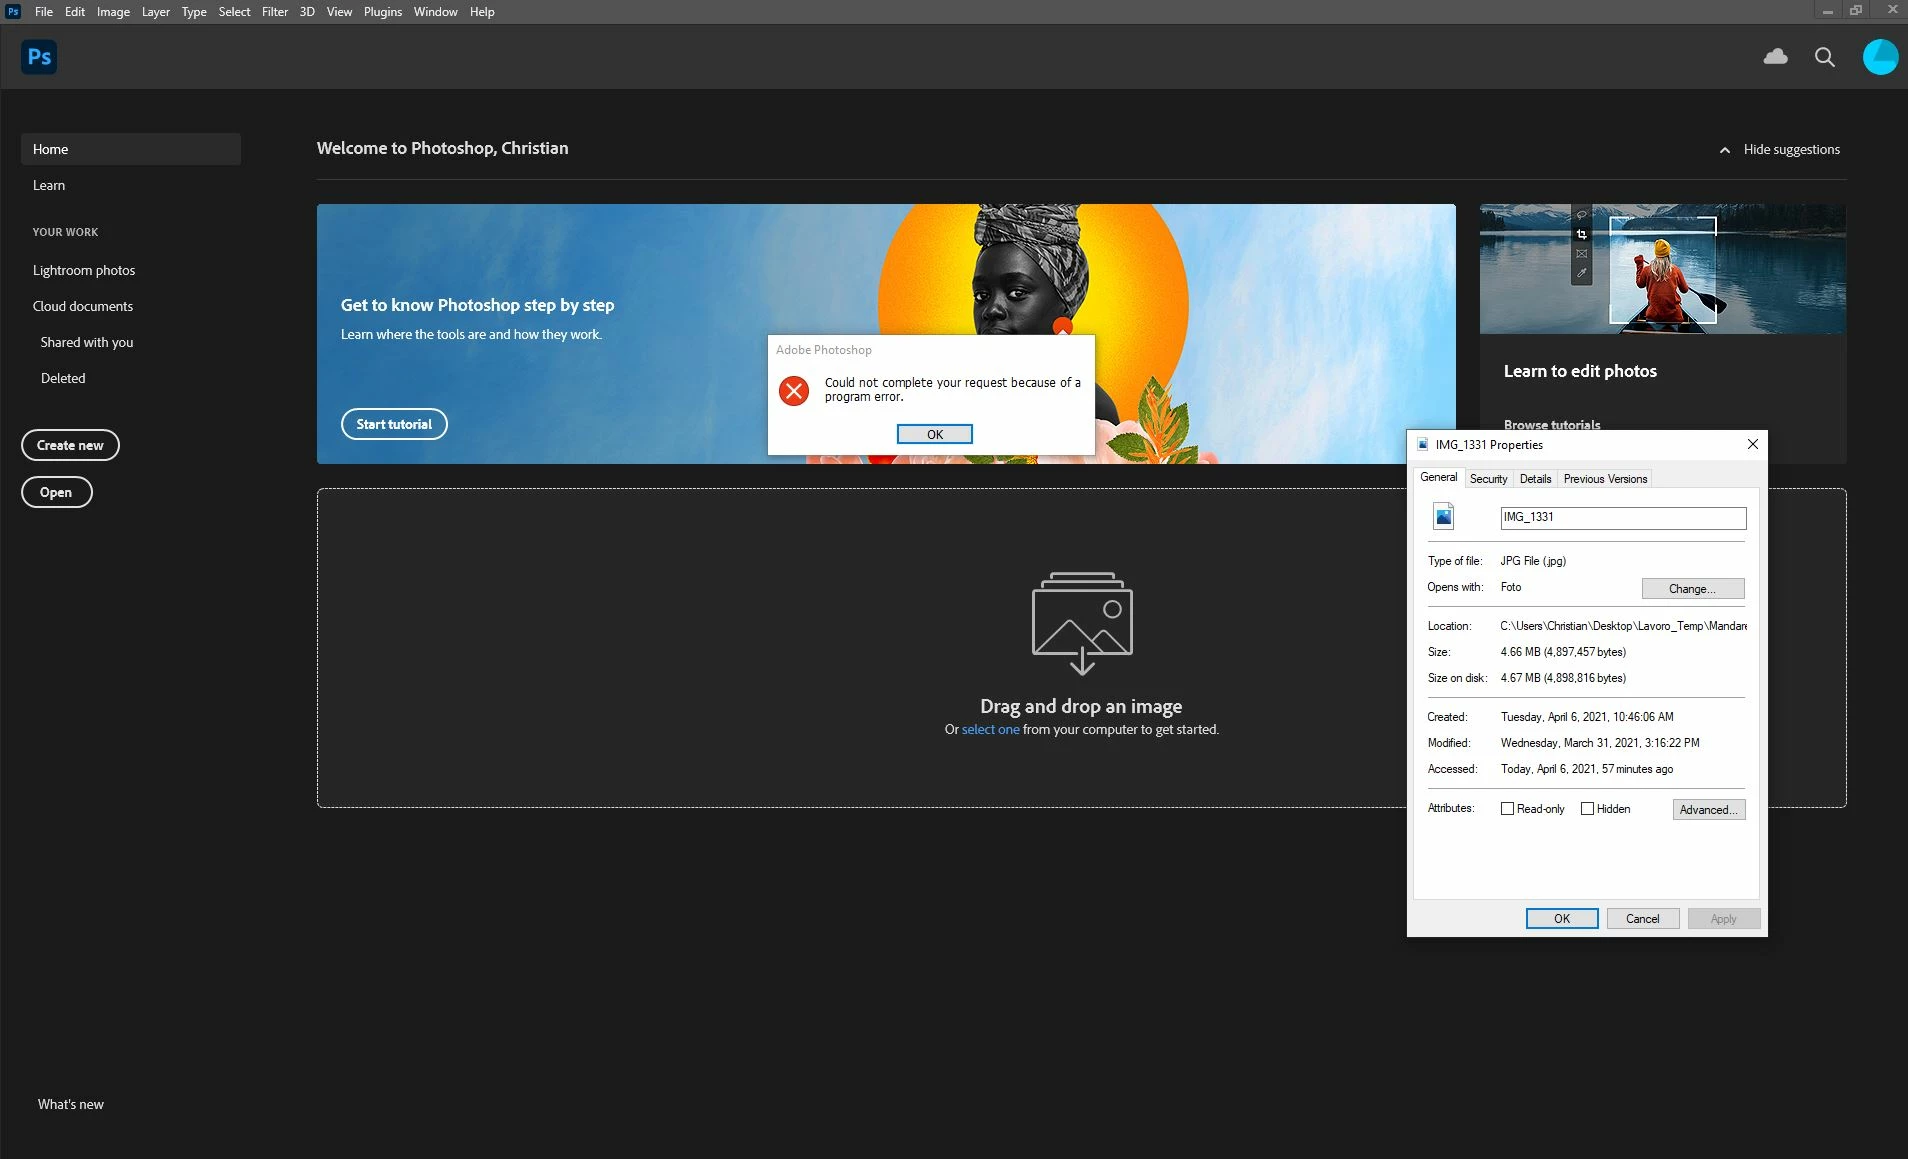Viewport: 1908px width, 1159px height.
Task: Click the Size value 4.66 MB
Action: (1563, 652)
